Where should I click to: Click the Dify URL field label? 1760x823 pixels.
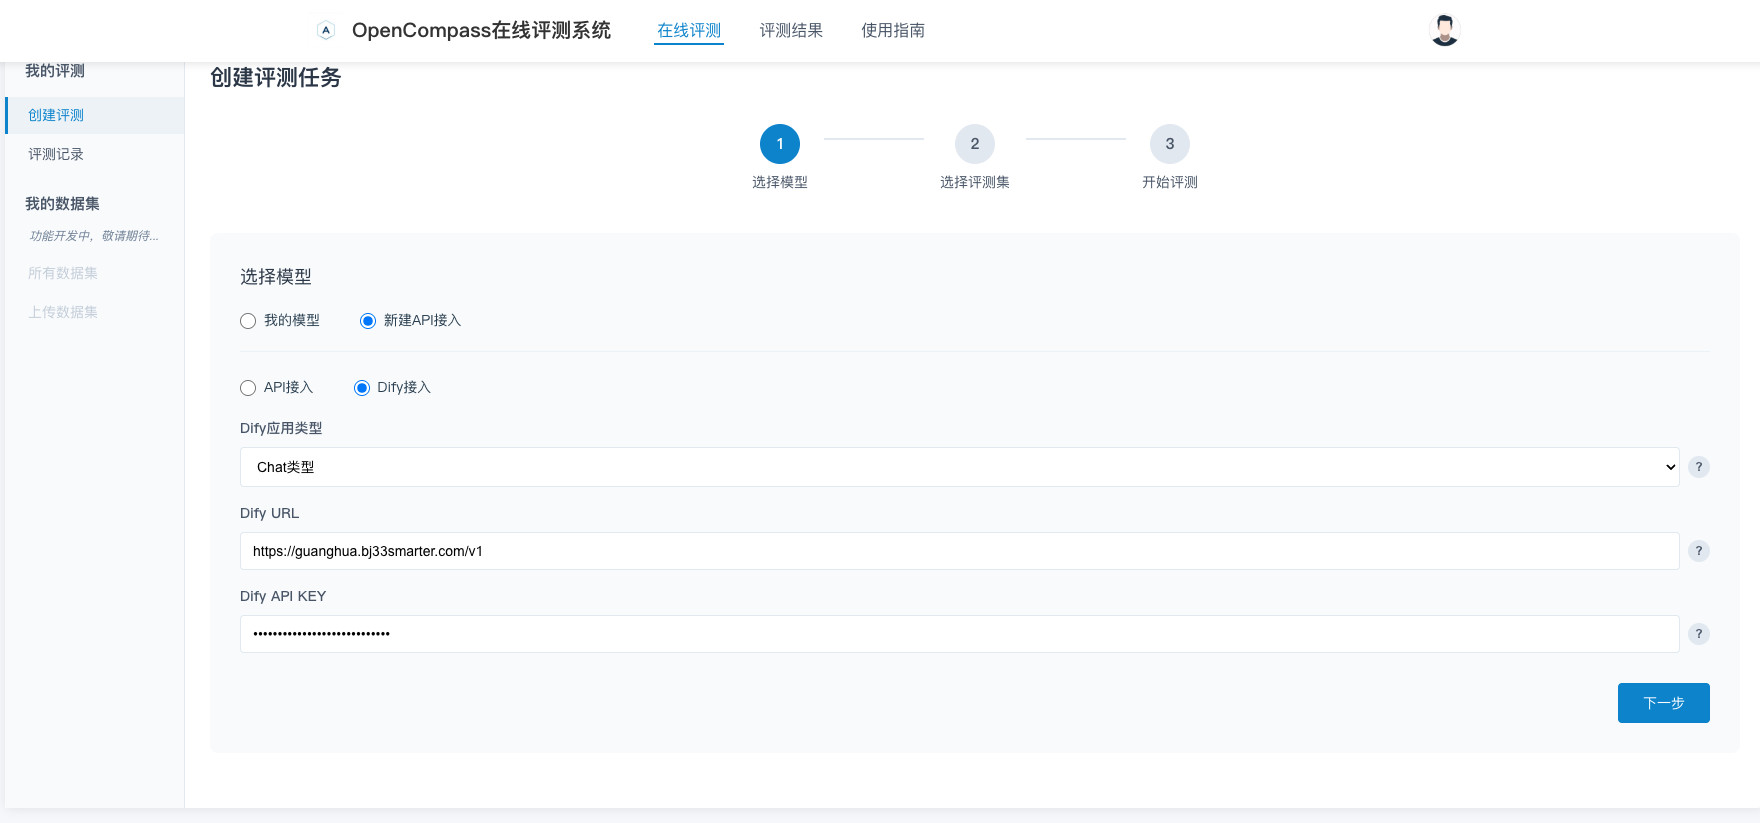point(270,513)
